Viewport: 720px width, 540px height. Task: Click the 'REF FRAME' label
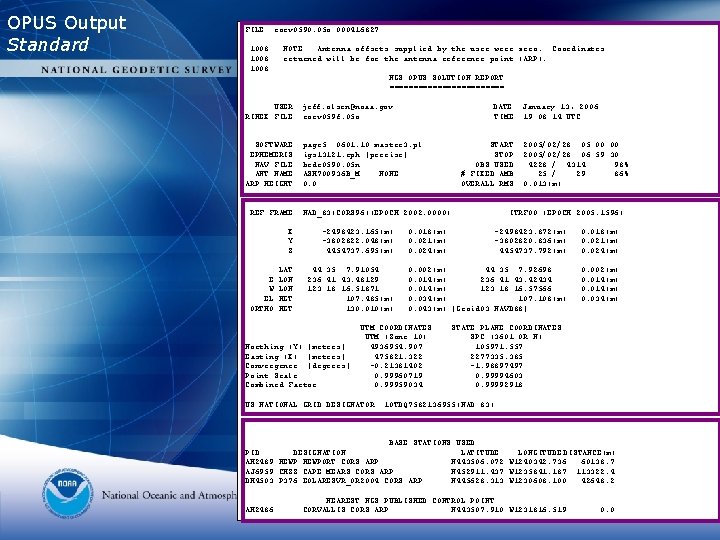271,213
